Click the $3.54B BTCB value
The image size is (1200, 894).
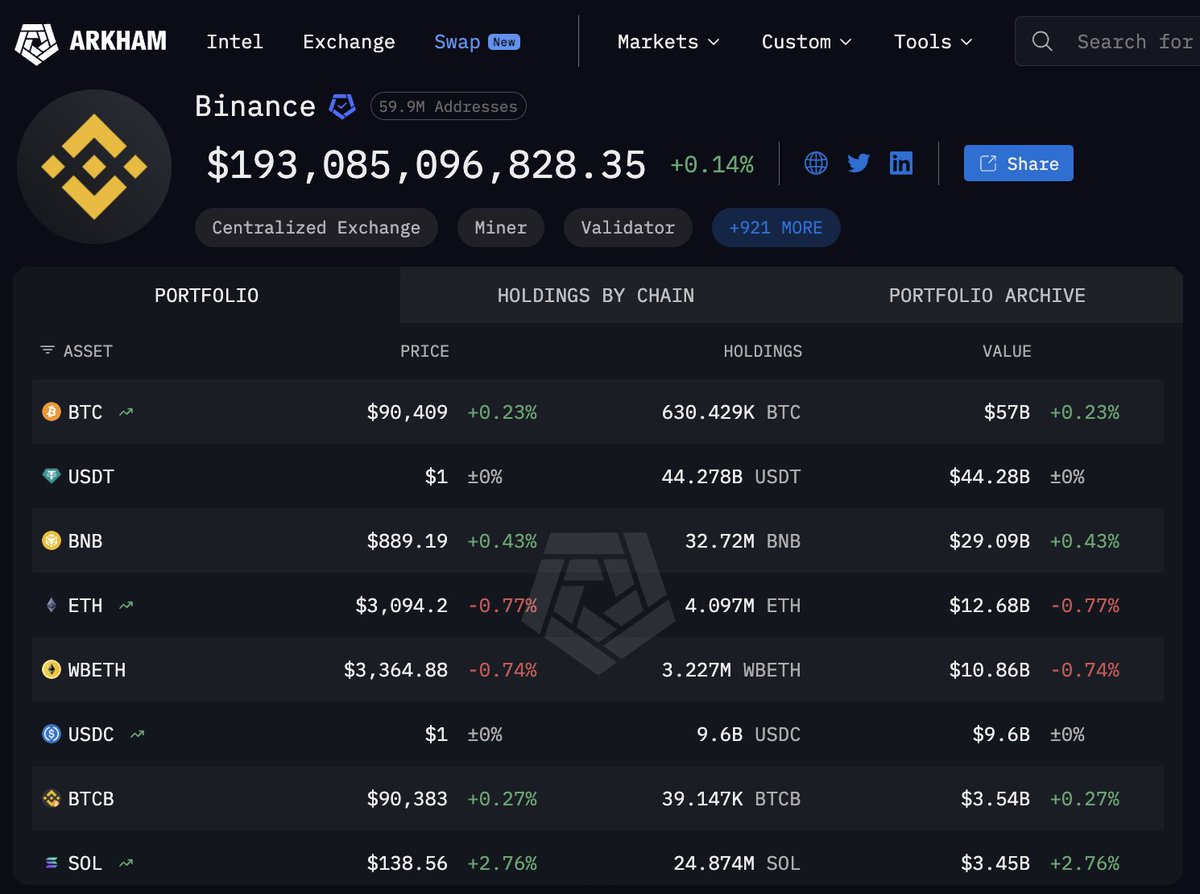point(996,798)
